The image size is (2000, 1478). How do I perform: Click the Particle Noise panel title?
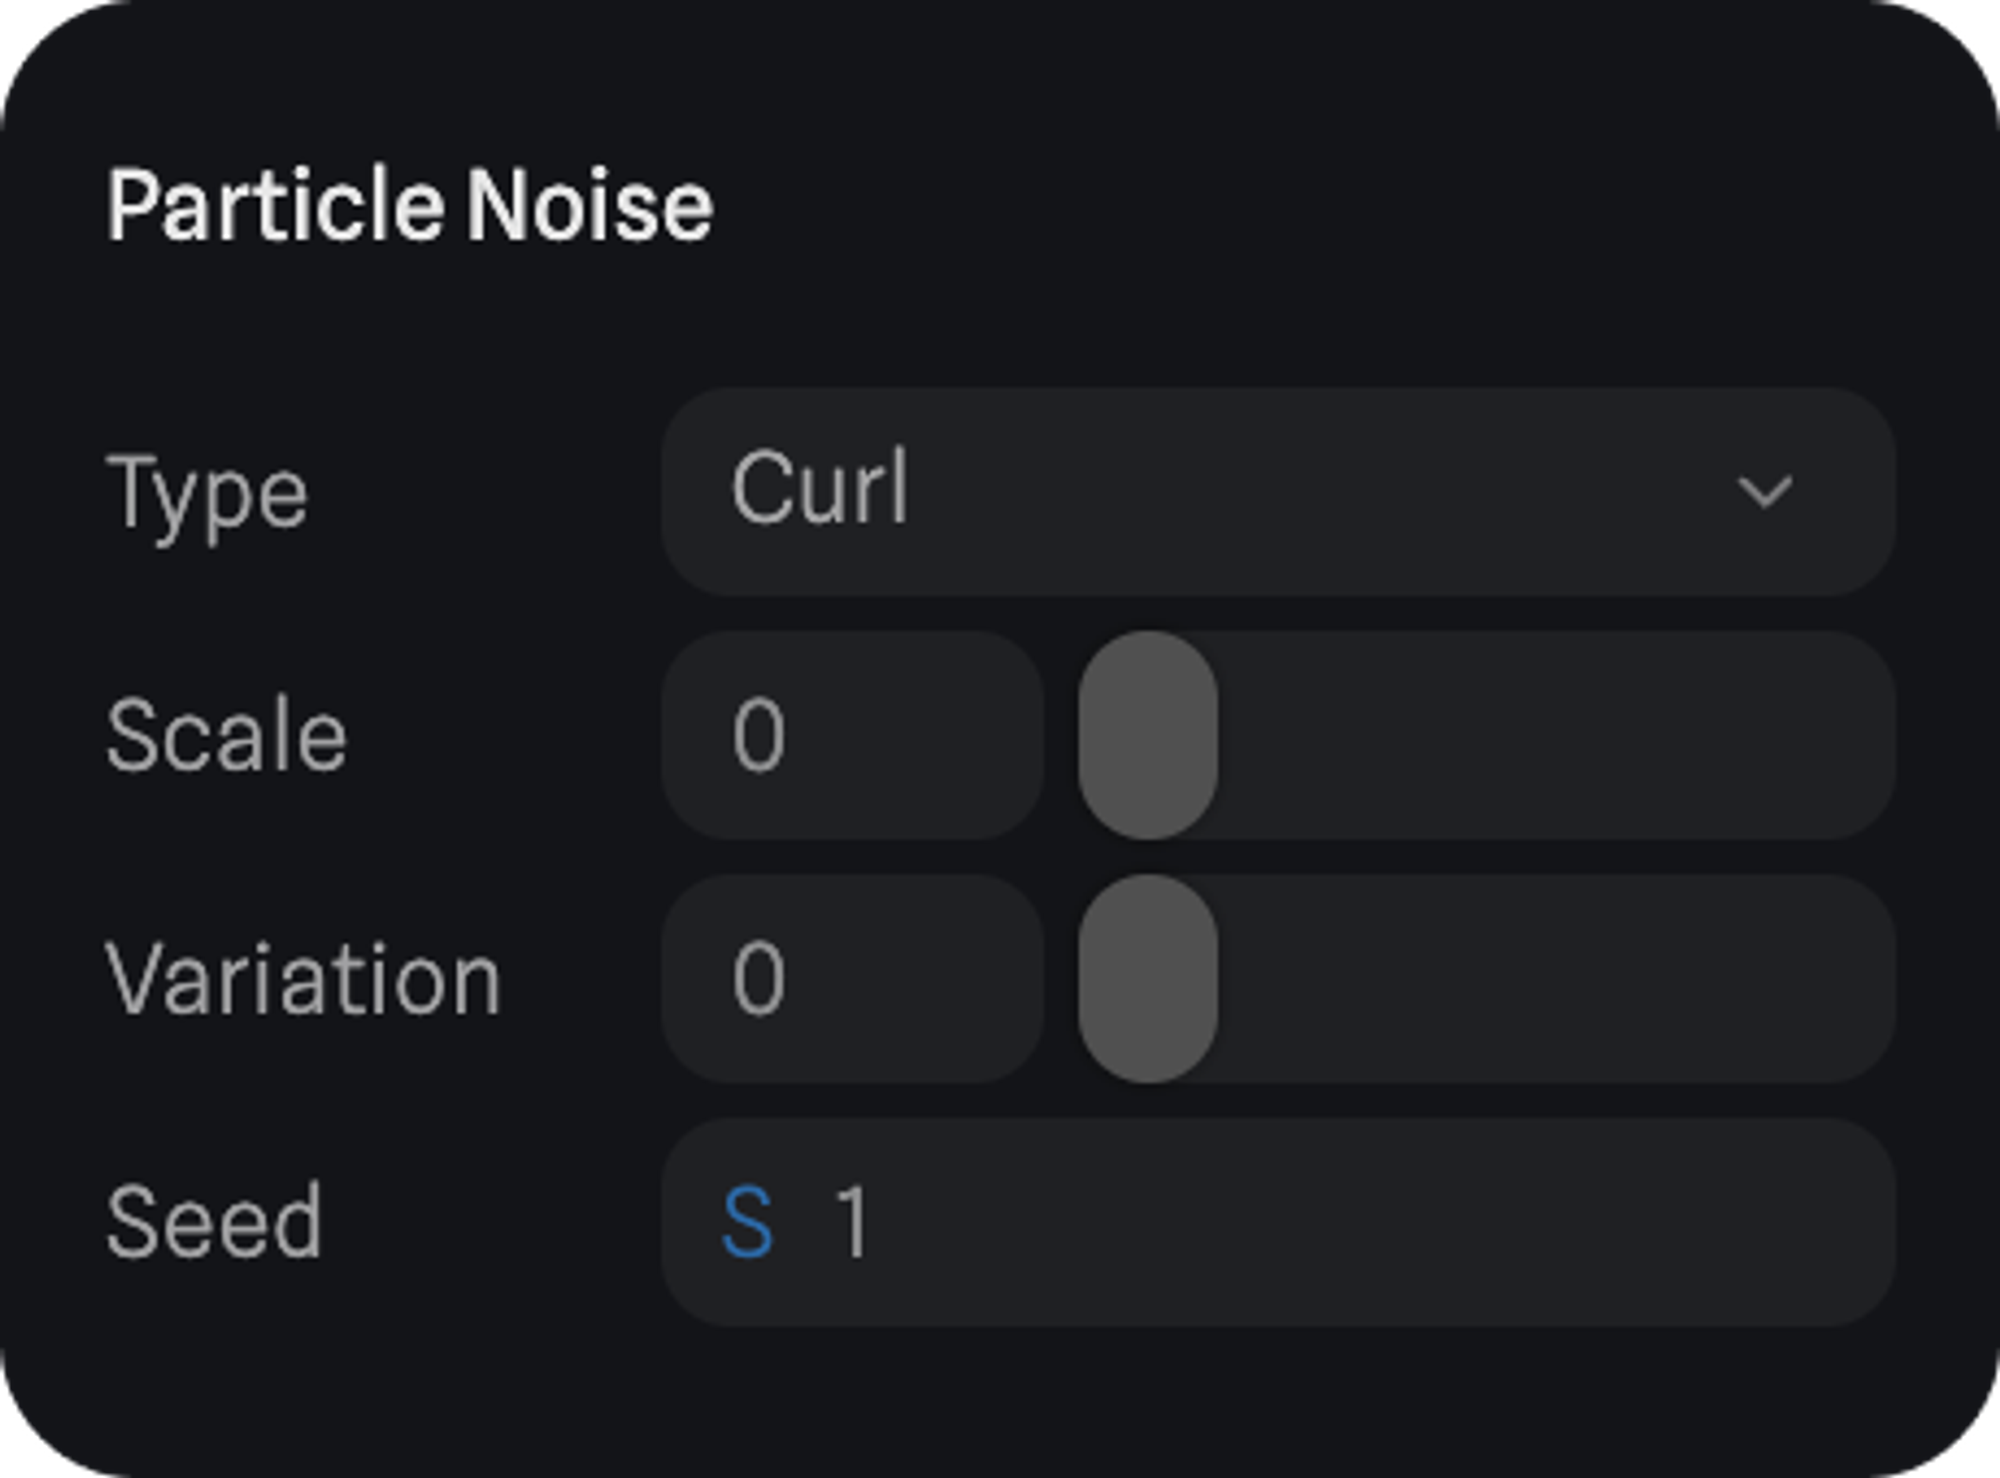(410, 207)
